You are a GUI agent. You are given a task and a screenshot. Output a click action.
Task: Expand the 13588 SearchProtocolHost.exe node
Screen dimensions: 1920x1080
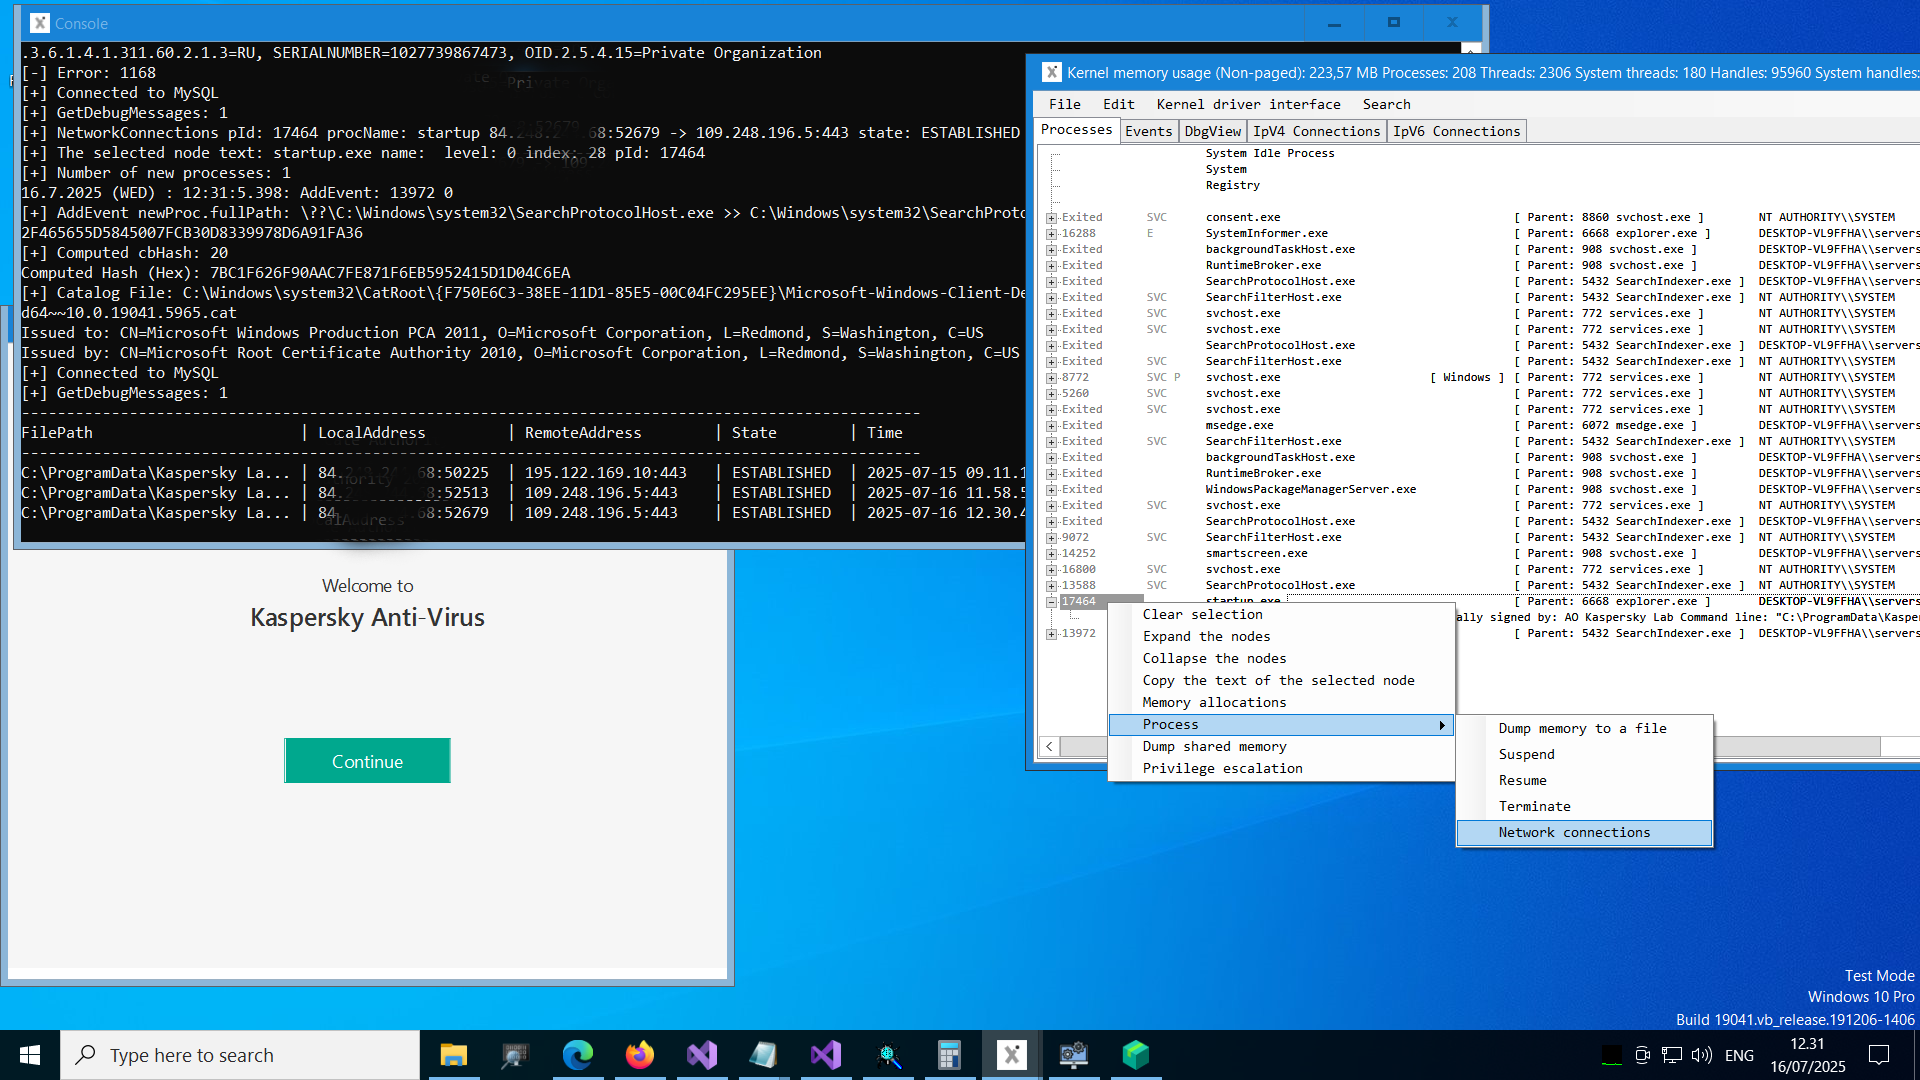point(1051,586)
